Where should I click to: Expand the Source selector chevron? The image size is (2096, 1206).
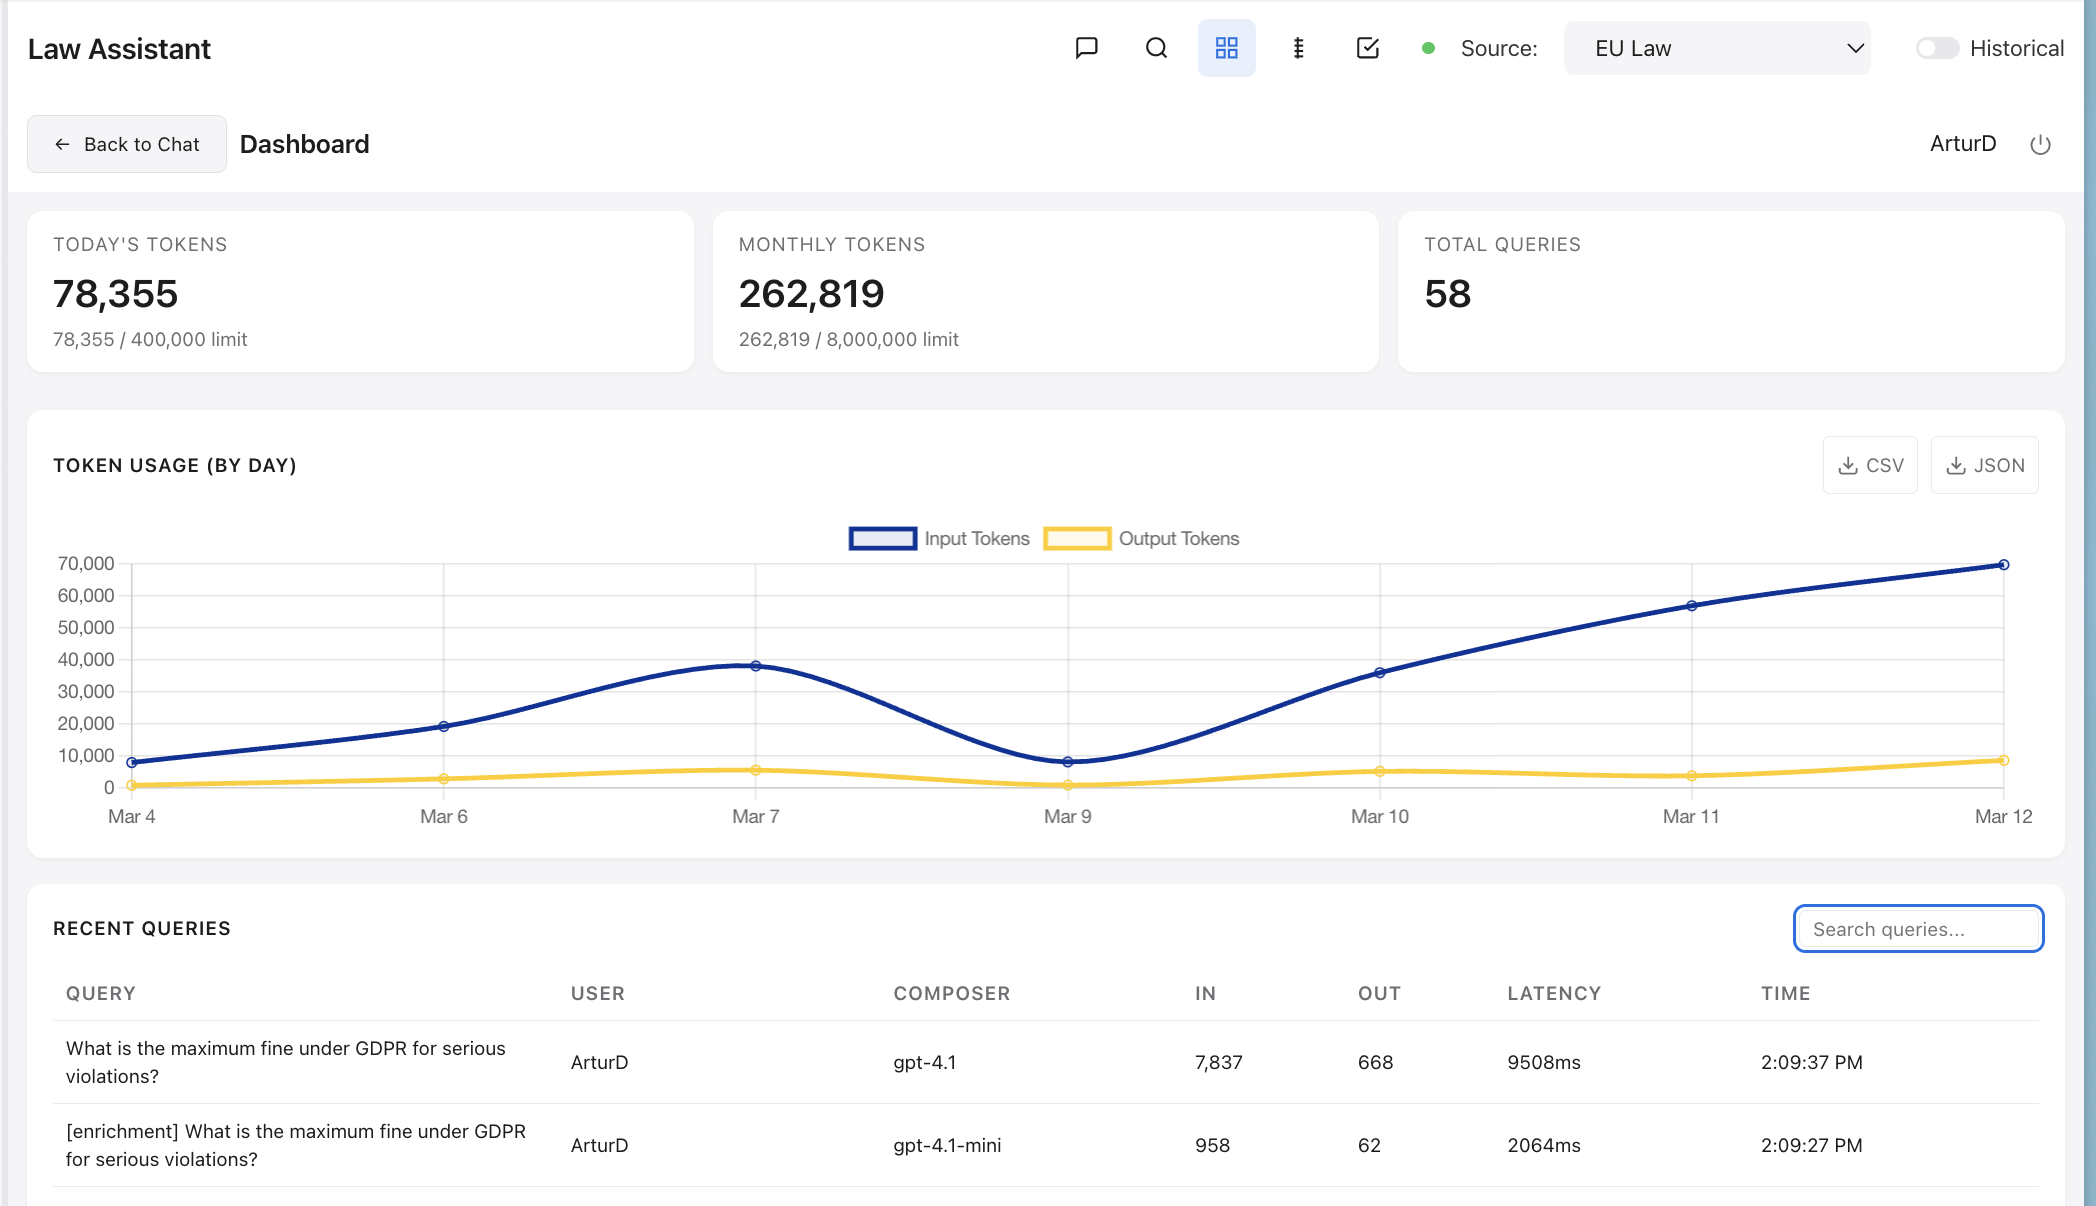[x=1855, y=47]
